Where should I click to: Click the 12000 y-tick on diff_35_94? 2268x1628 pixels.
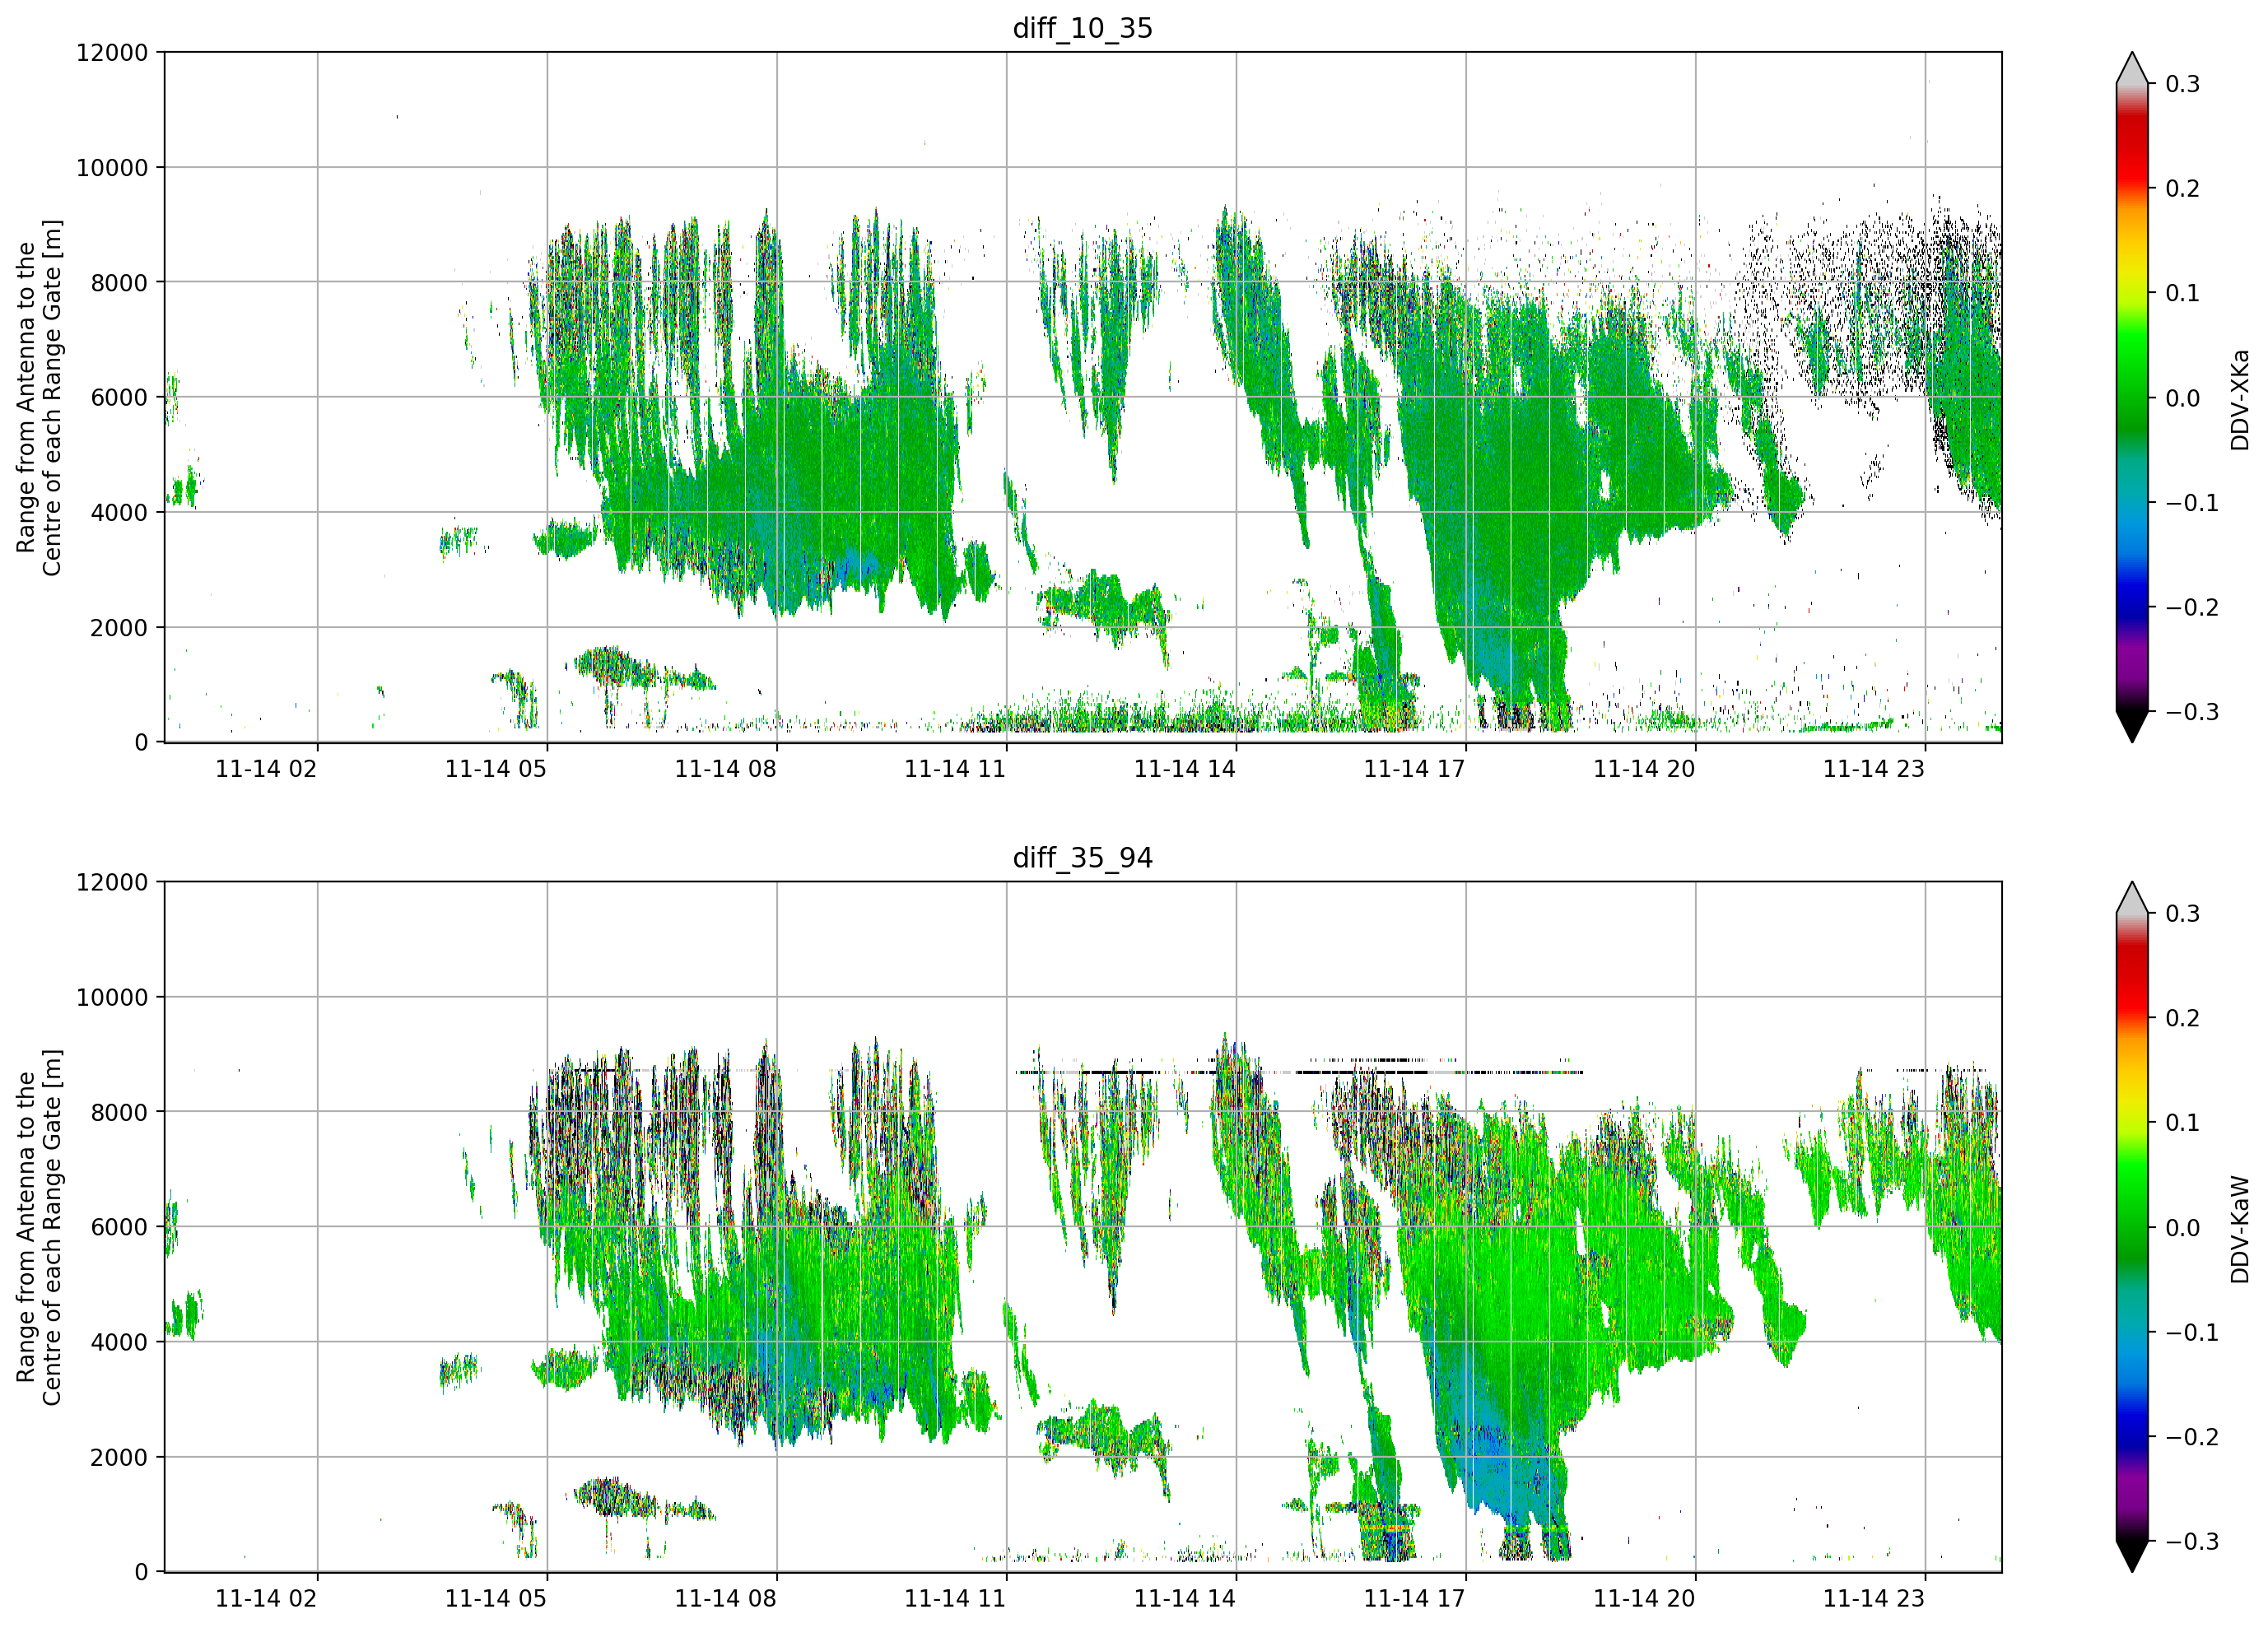[112, 882]
